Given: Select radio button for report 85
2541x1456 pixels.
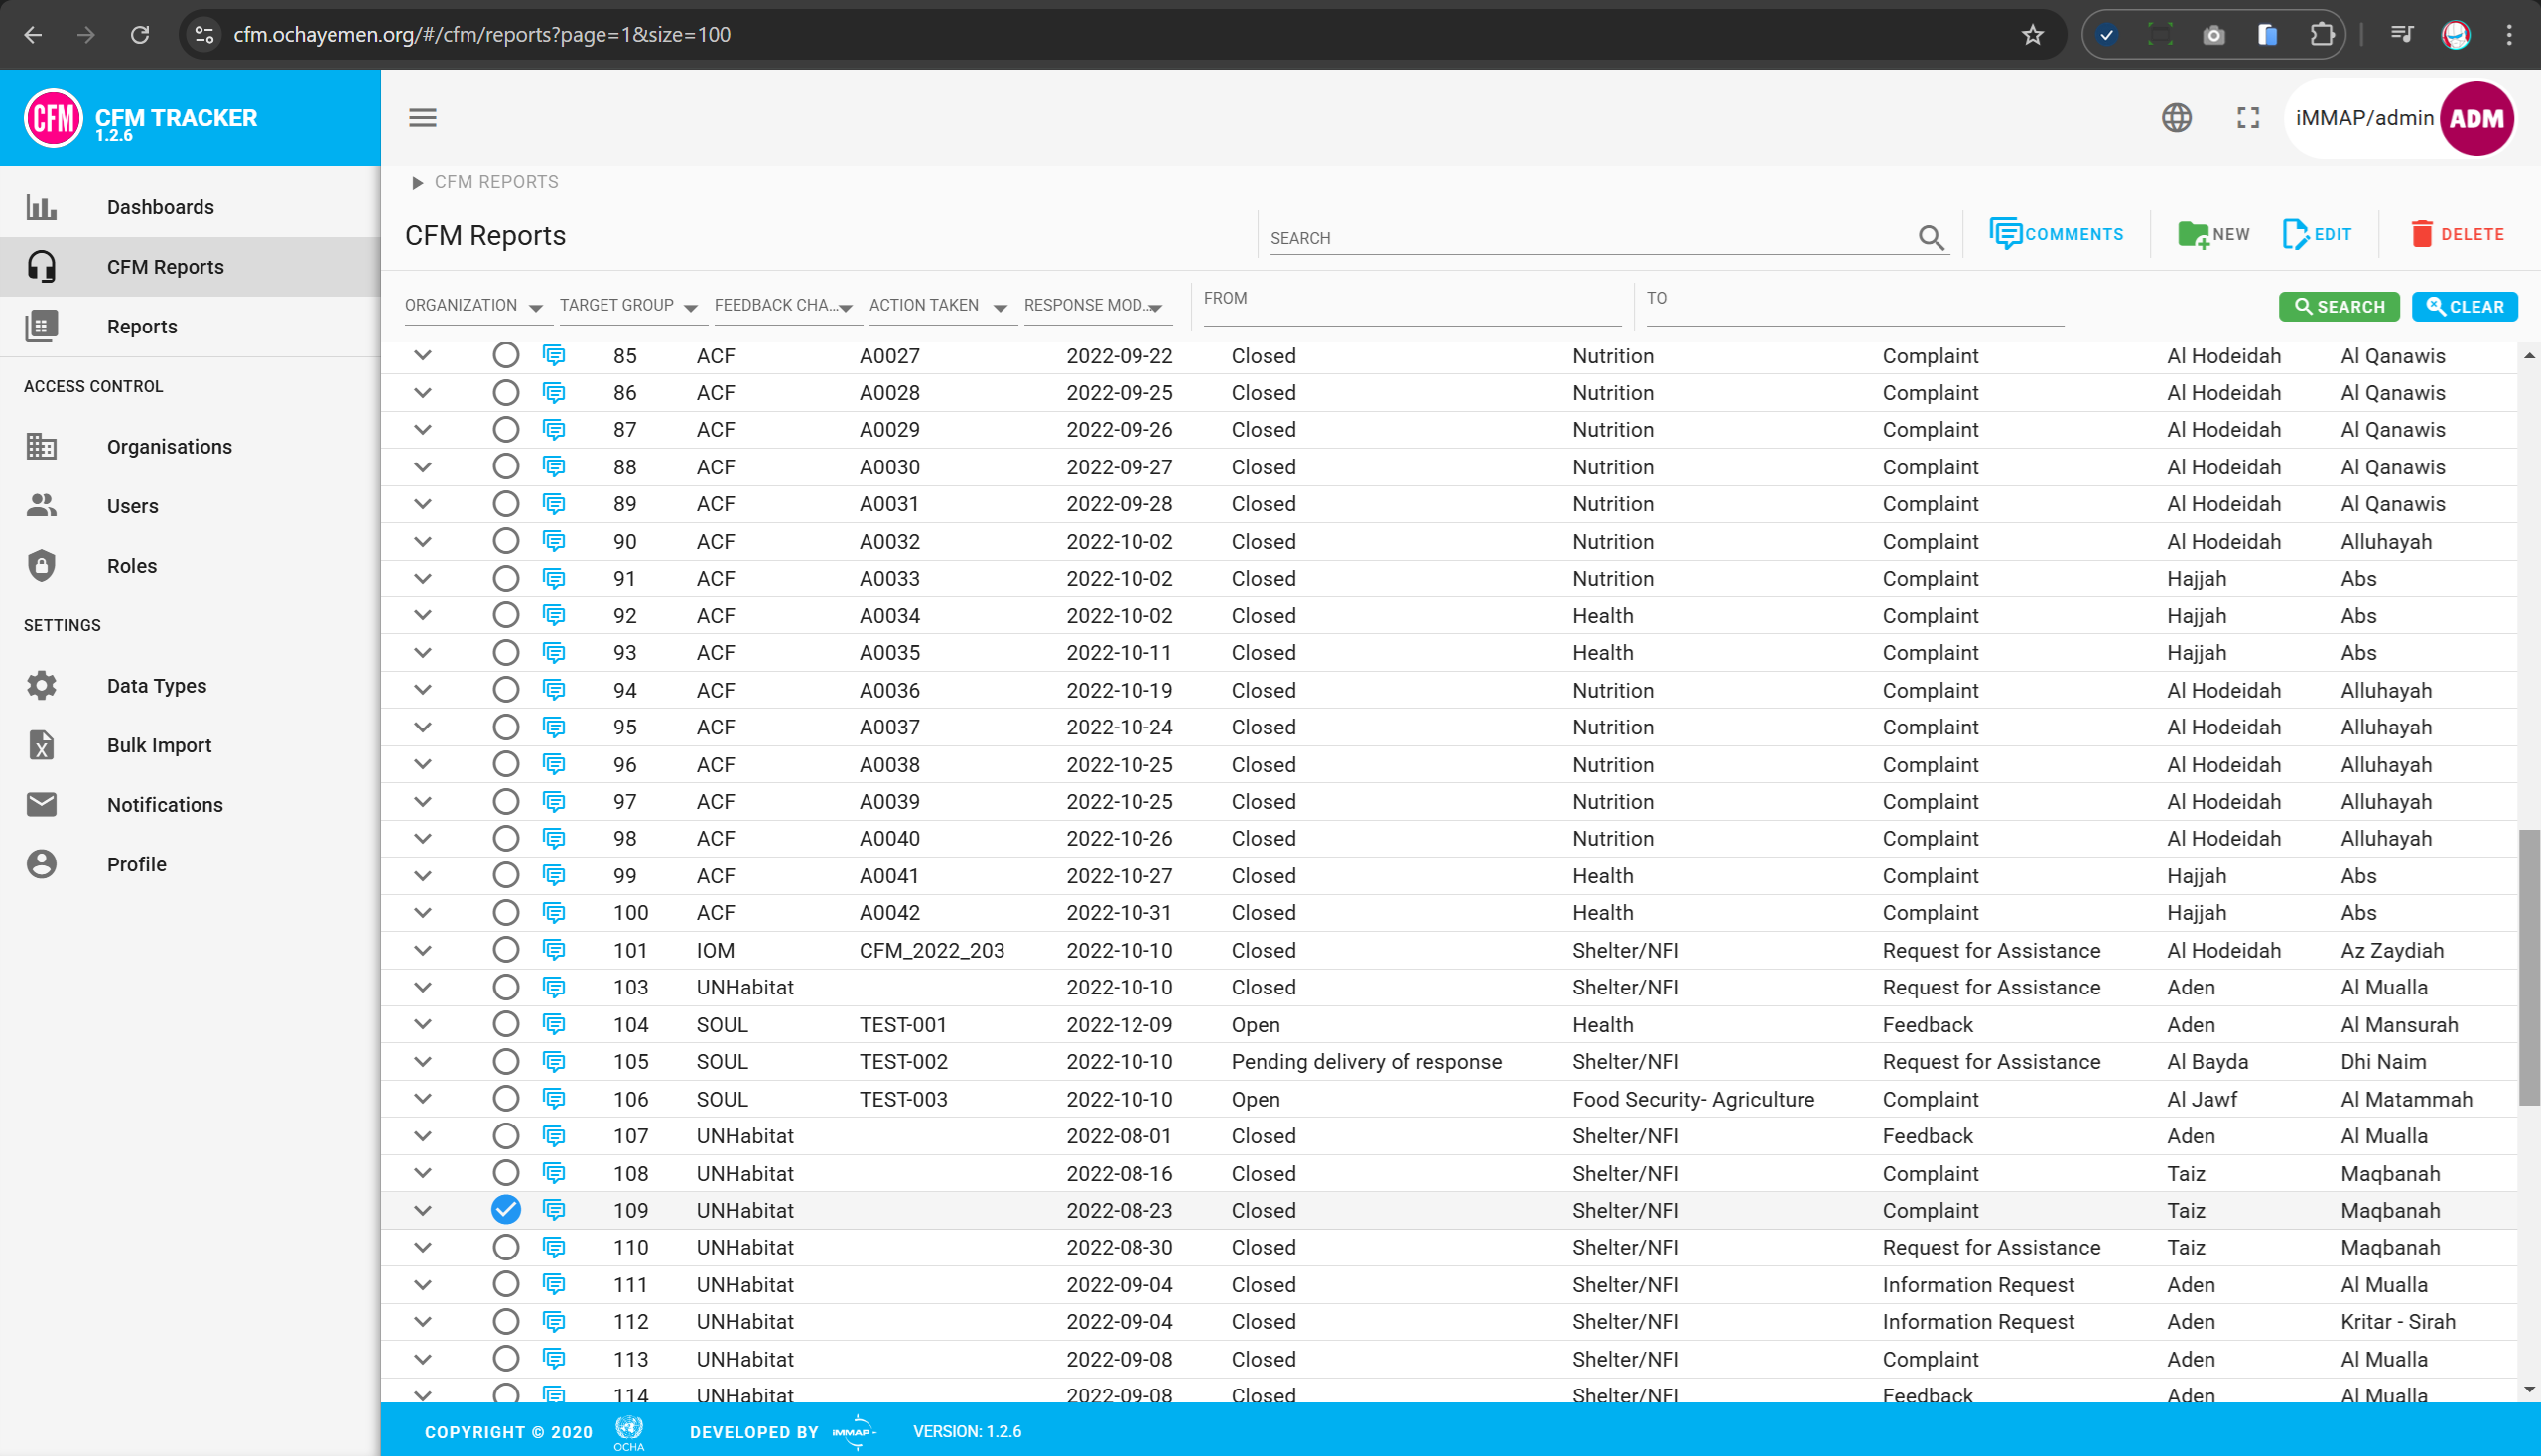Looking at the screenshot, I should [x=506, y=355].
